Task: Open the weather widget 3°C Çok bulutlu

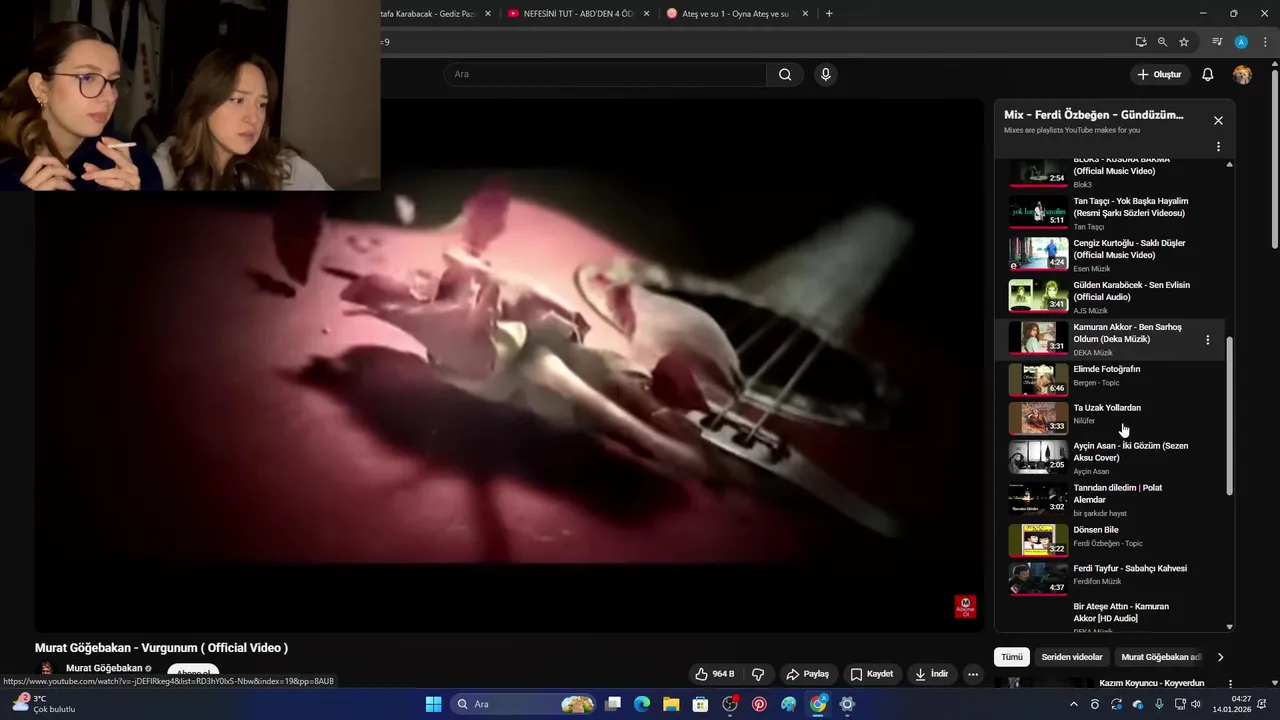Action: (44, 704)
